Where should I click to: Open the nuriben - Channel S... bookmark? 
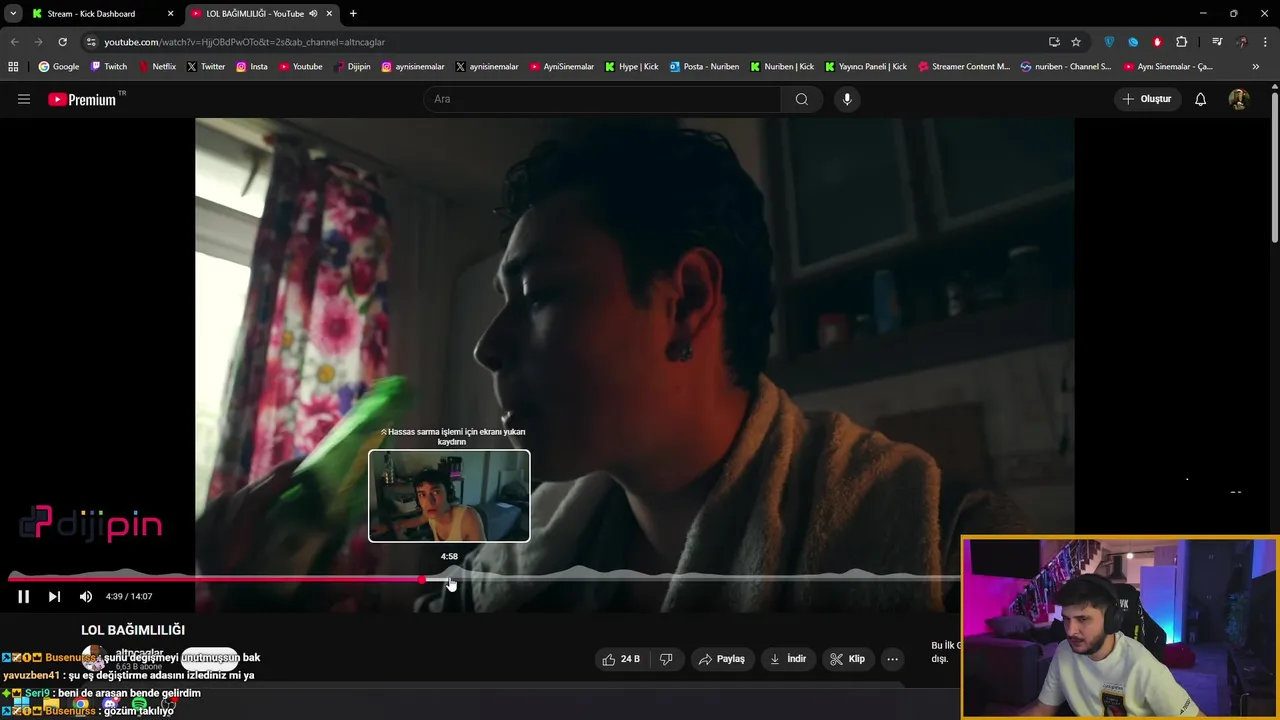(x=1066, y=67)
